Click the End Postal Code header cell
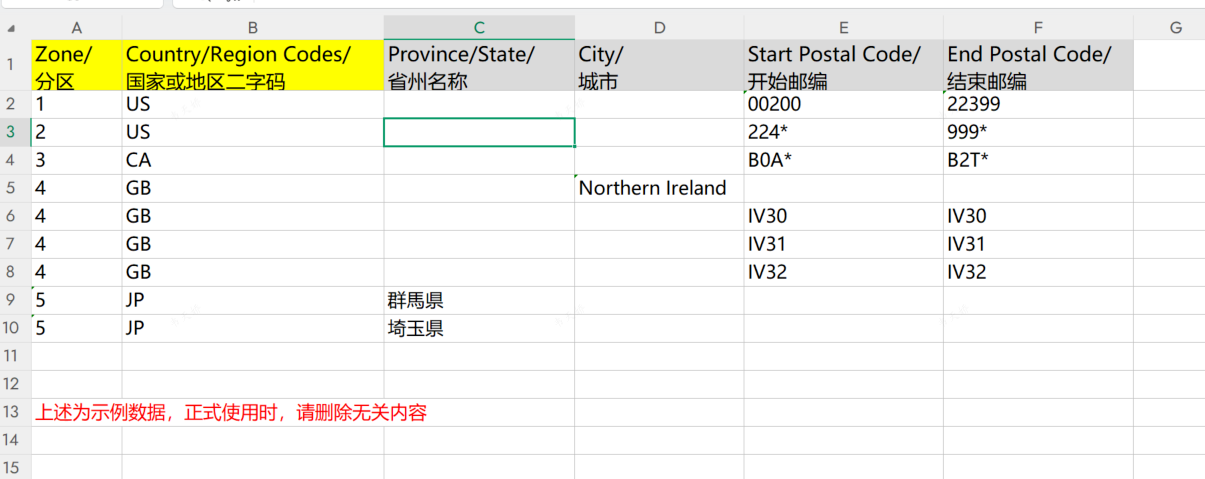 (1037, 67)
